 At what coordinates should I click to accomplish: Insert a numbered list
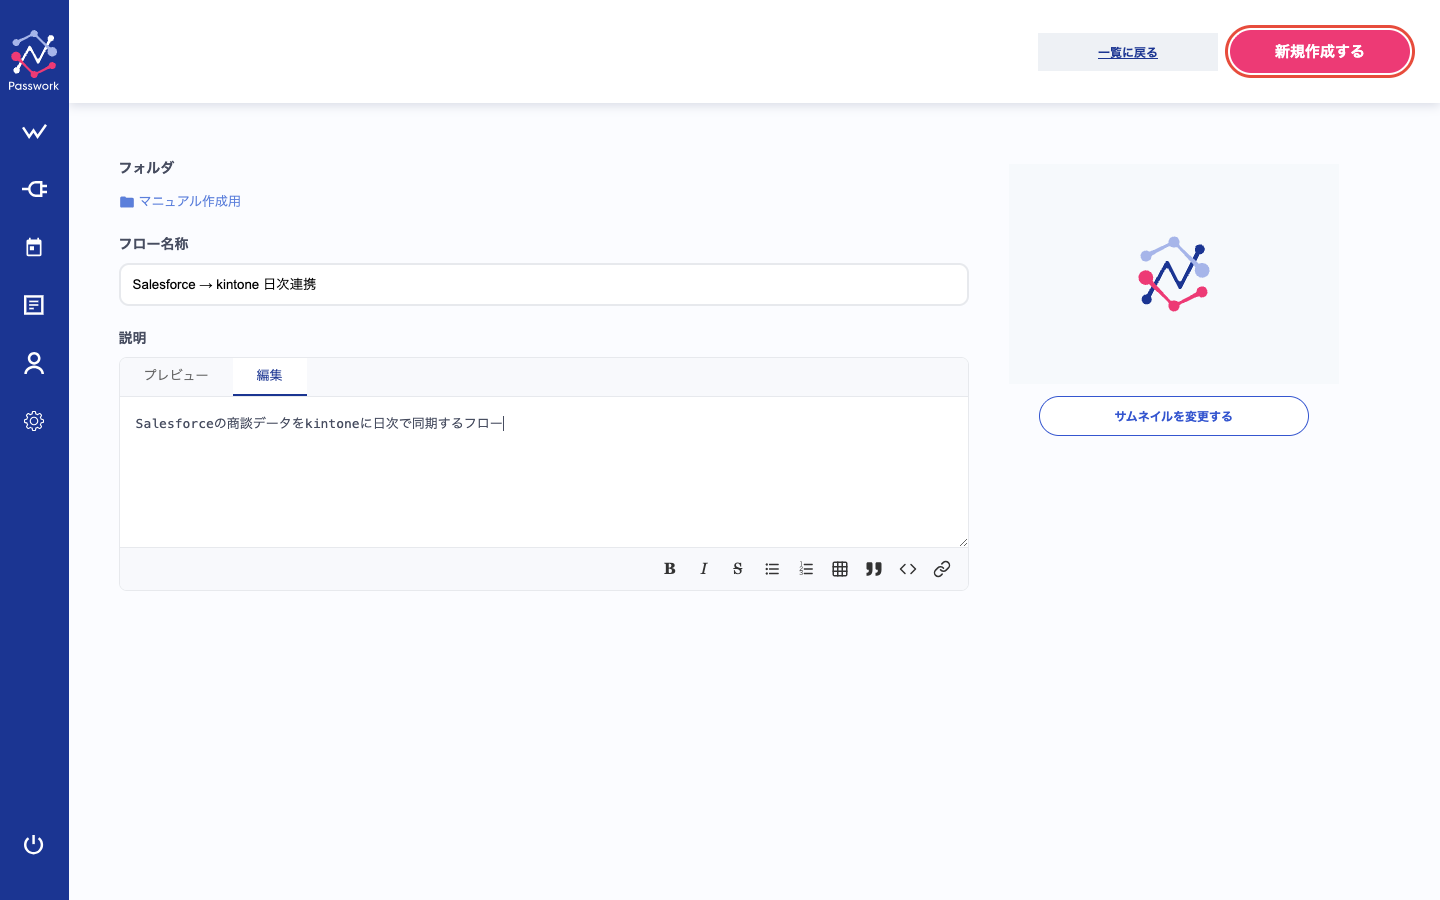(806, 569)
